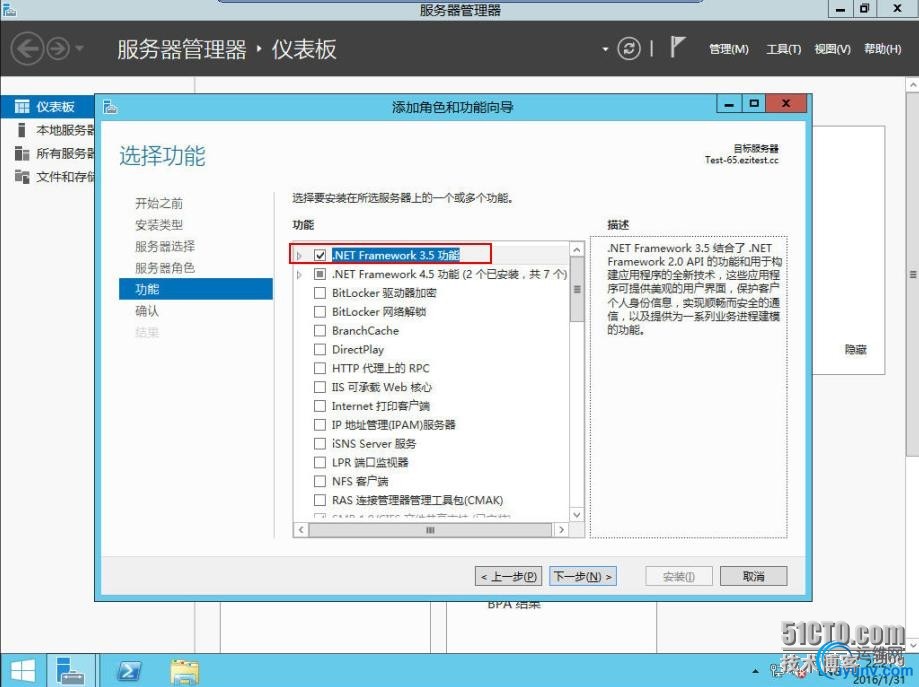Viewport: 919px width, 687px height.
Task: Open Server Manager from the taskbar
Action: coord(71,671)
